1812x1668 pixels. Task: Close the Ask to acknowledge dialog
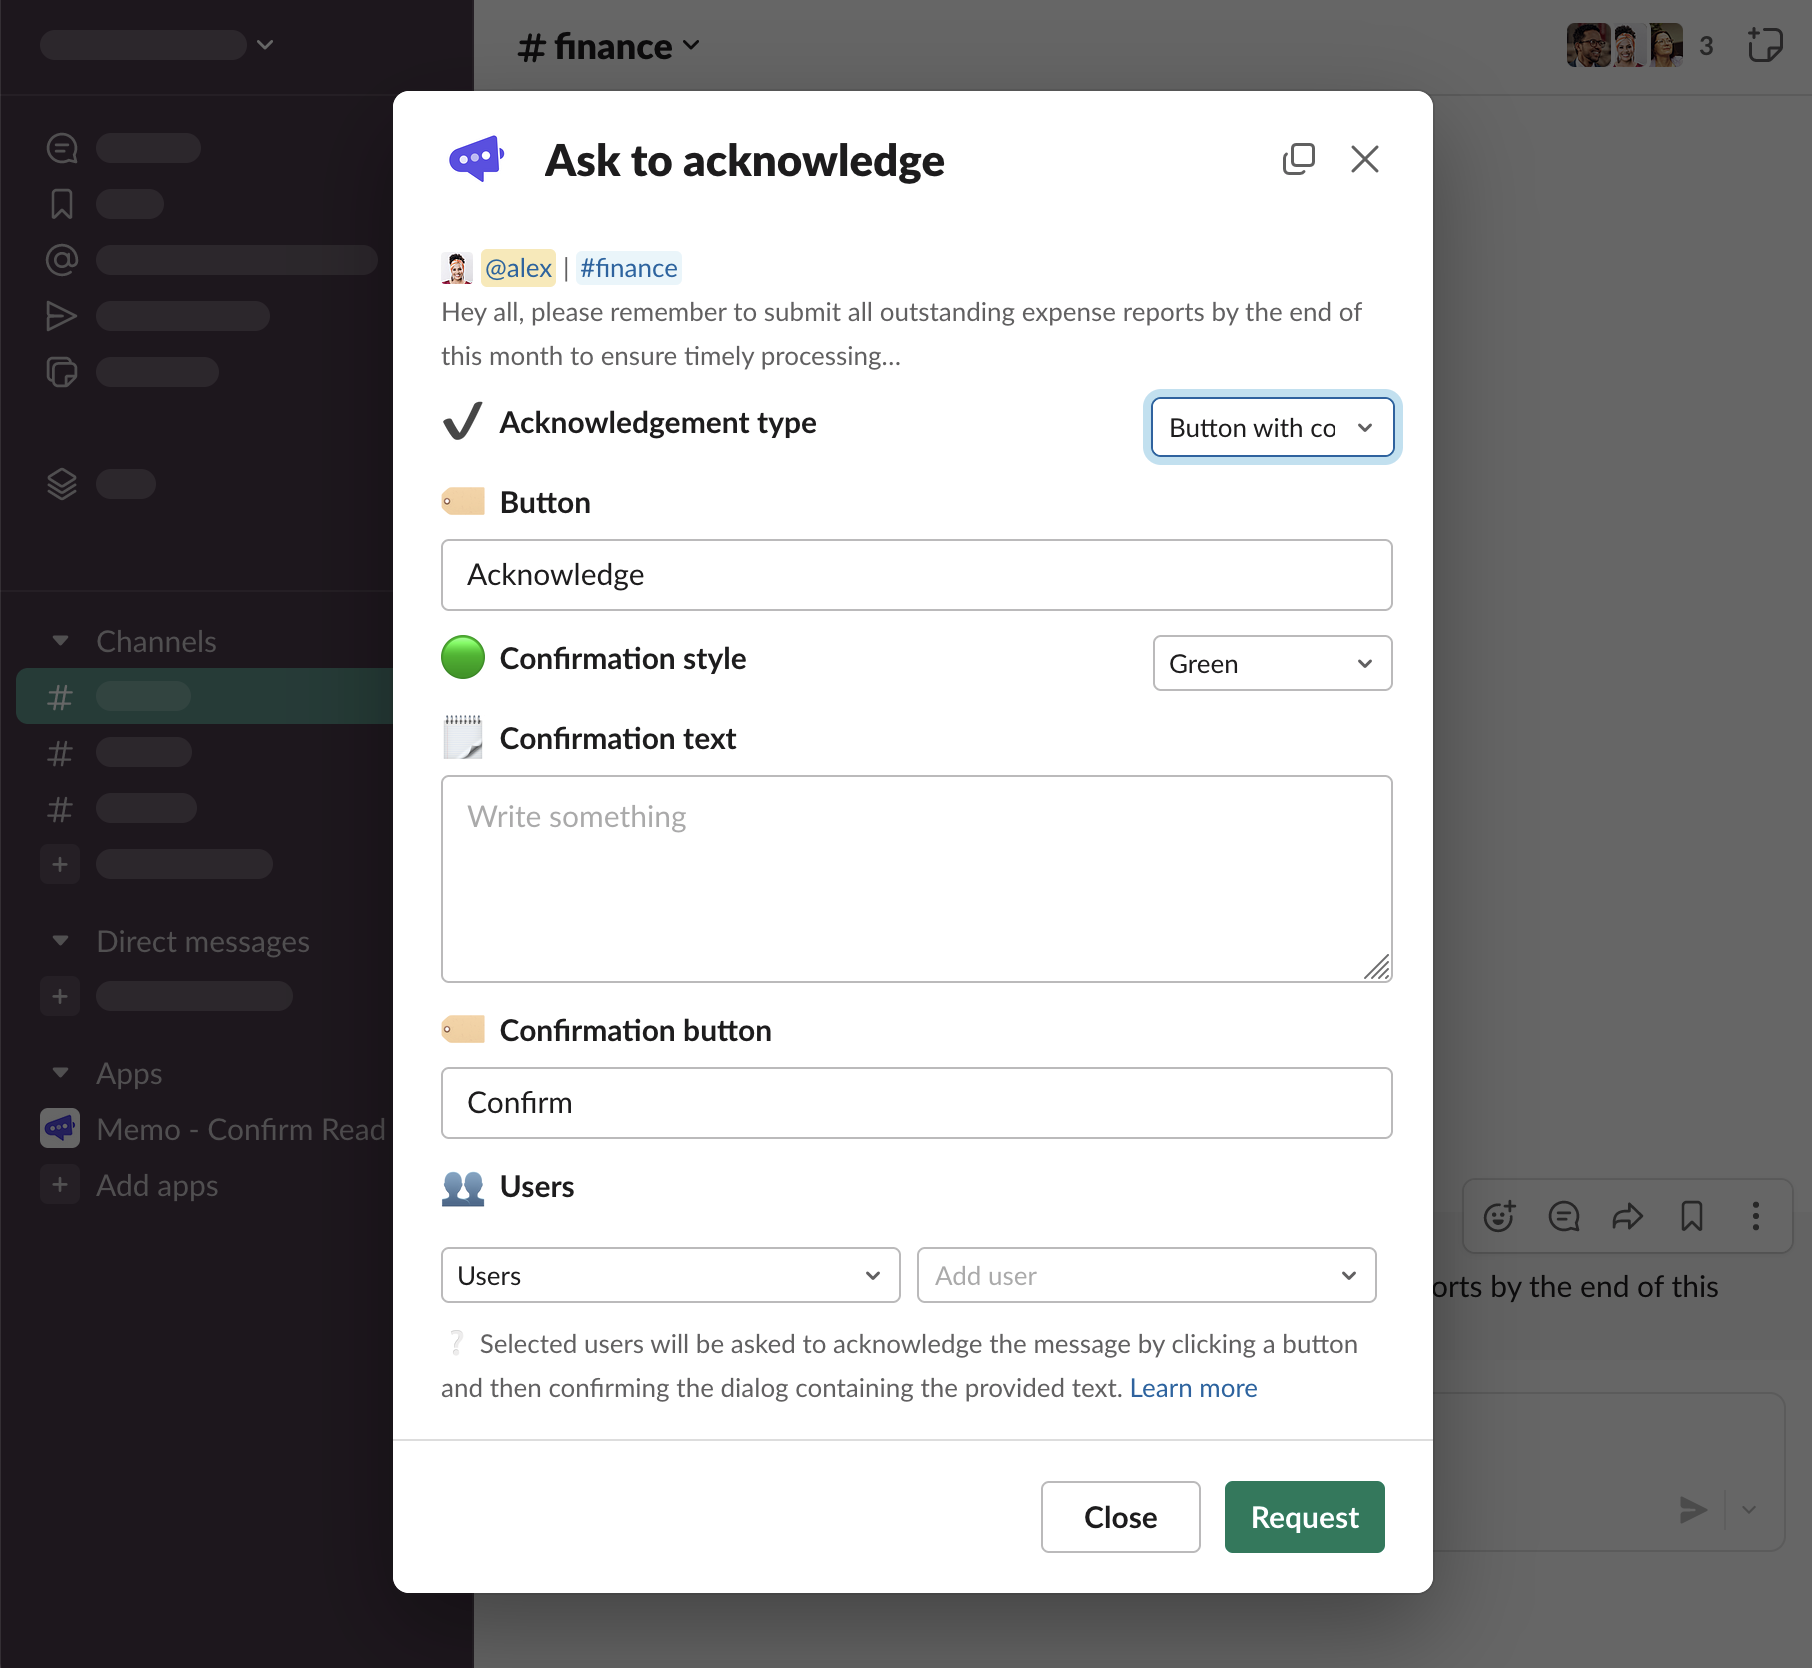pos(1364,159)
